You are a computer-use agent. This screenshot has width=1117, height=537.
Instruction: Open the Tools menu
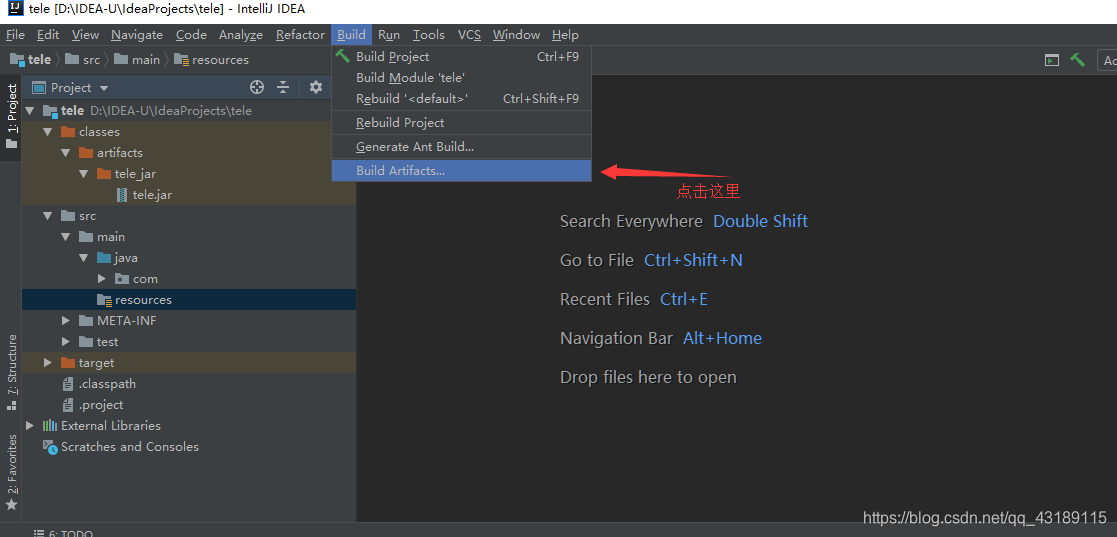[x=429, y=34]
